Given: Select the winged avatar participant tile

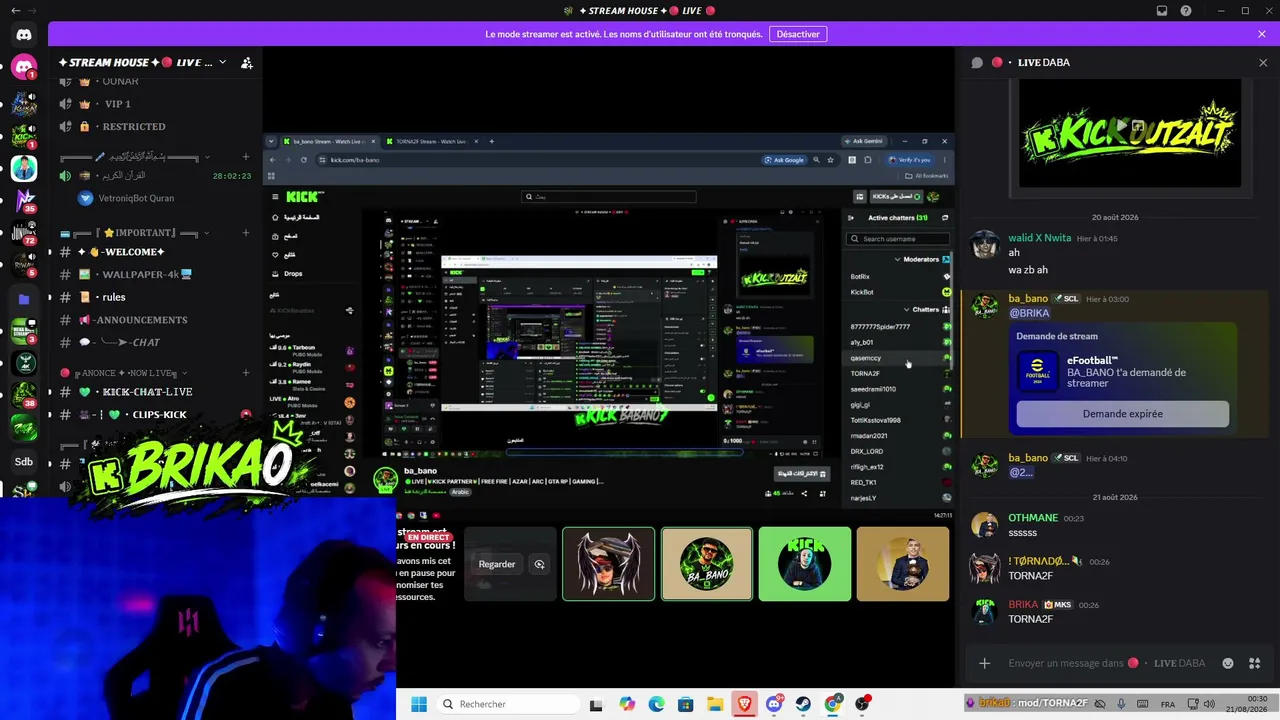Looking at the screenshot, I should click(608, 564).
